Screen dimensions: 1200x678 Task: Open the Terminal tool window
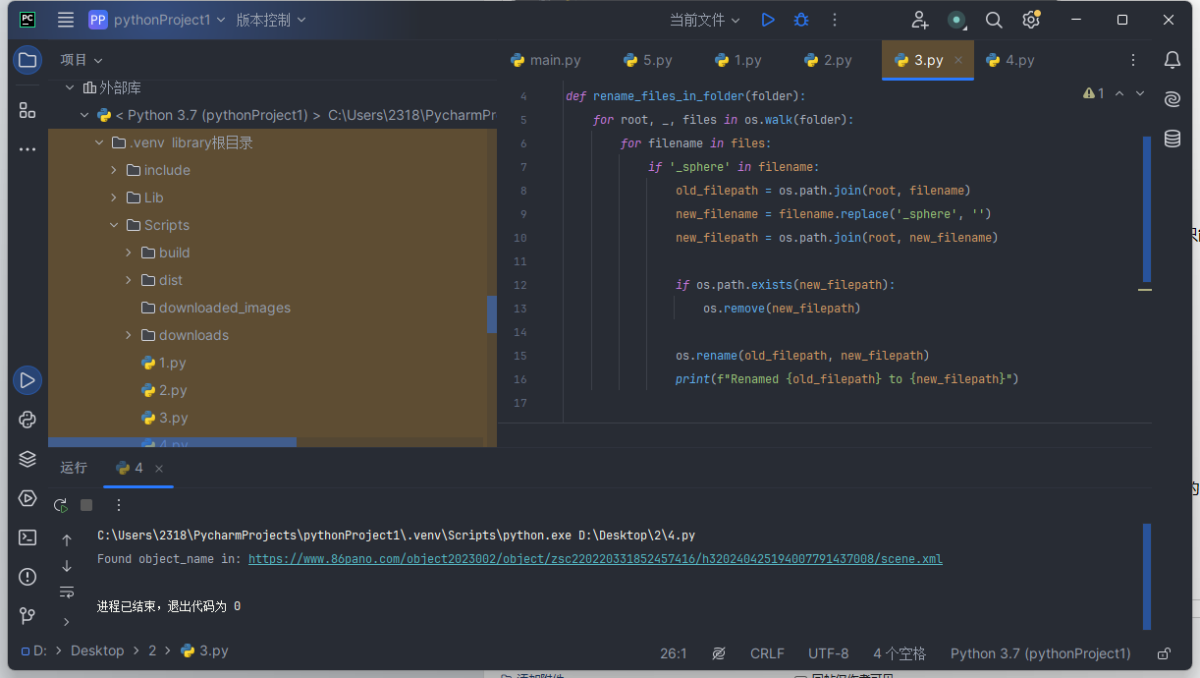pyautogui.click(x=27, y=537)
